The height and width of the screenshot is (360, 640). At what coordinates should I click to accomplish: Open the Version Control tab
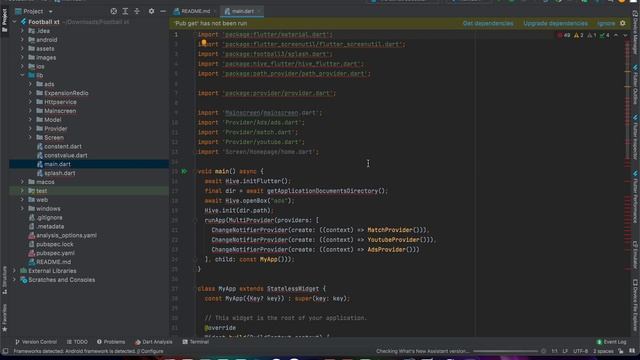point(36,342)
